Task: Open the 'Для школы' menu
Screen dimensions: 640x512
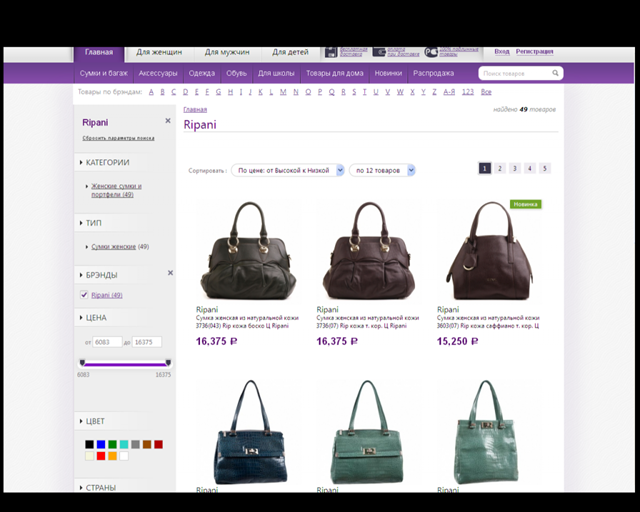Action: pyautogui.click(x=276, y=73)
